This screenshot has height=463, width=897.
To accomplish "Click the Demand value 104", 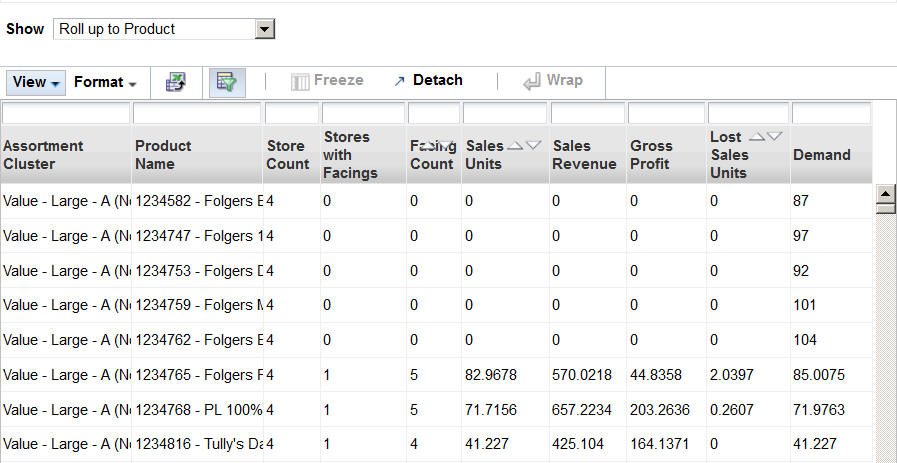I will [805, 340].
